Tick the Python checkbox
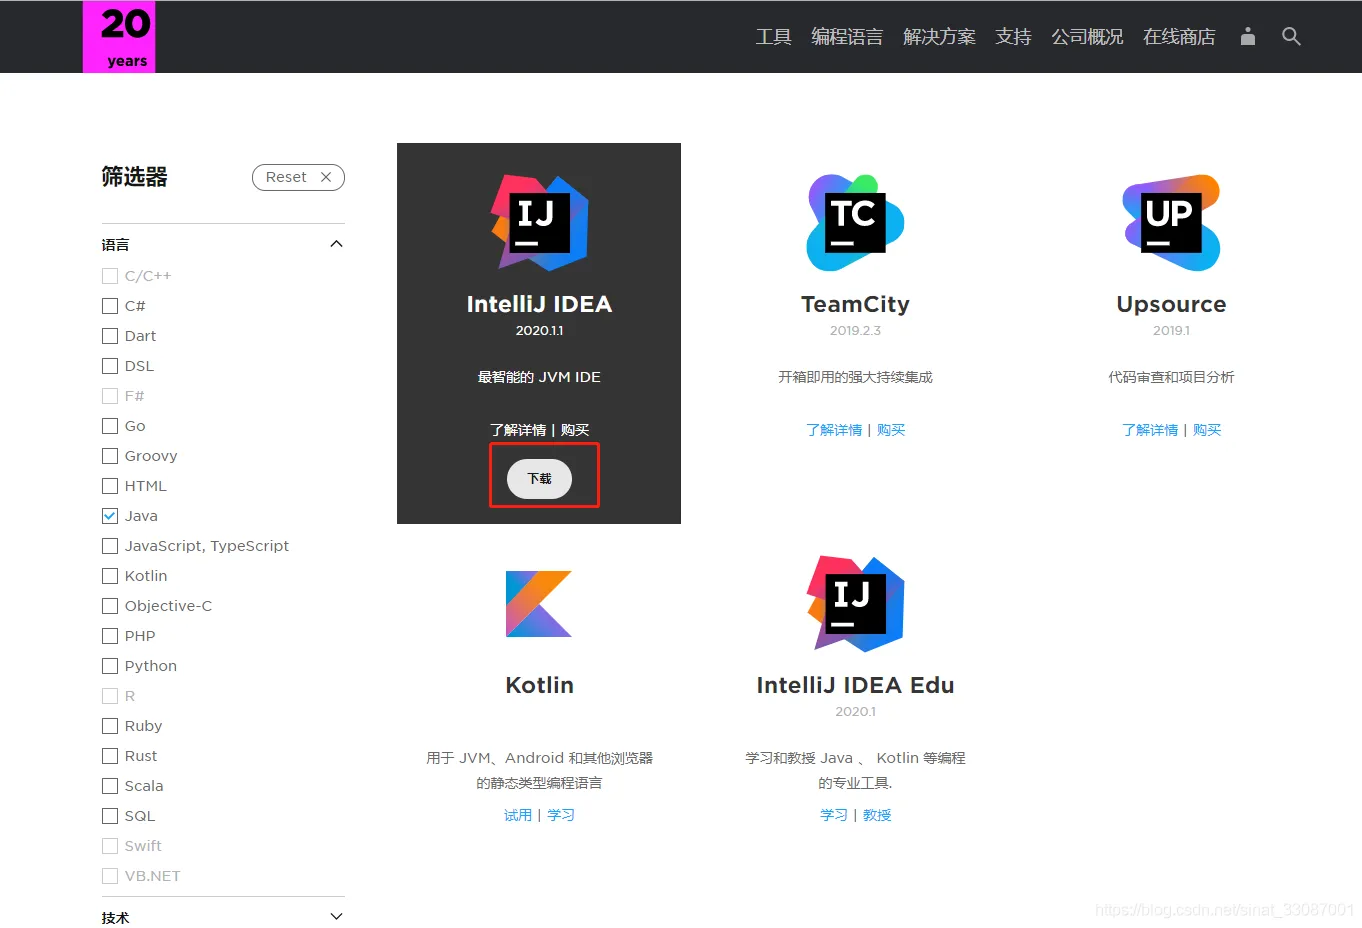Viewport: 1362px width, 928px height. 110,666
